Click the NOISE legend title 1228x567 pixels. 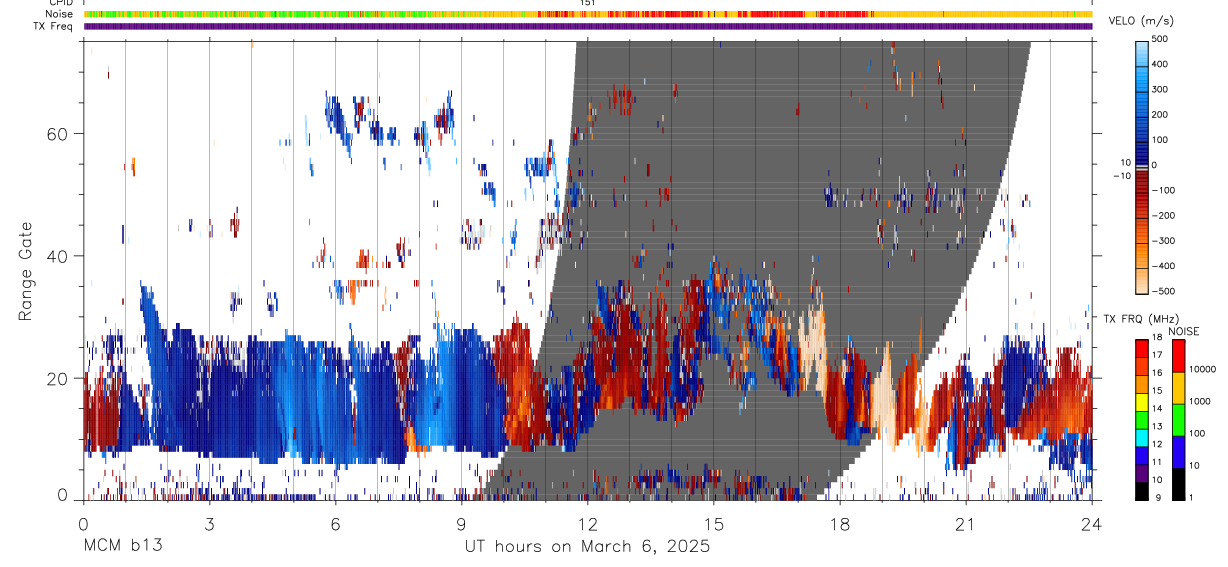1184,331
